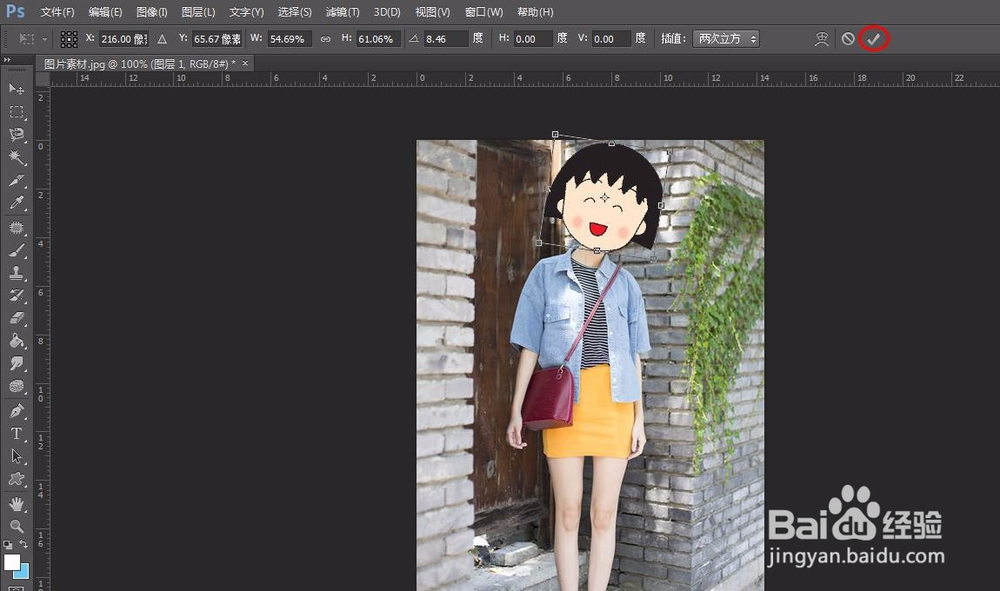Screen dimensions: 1000x591
Task: Select the Zoom tool
Action: (17, 526)
